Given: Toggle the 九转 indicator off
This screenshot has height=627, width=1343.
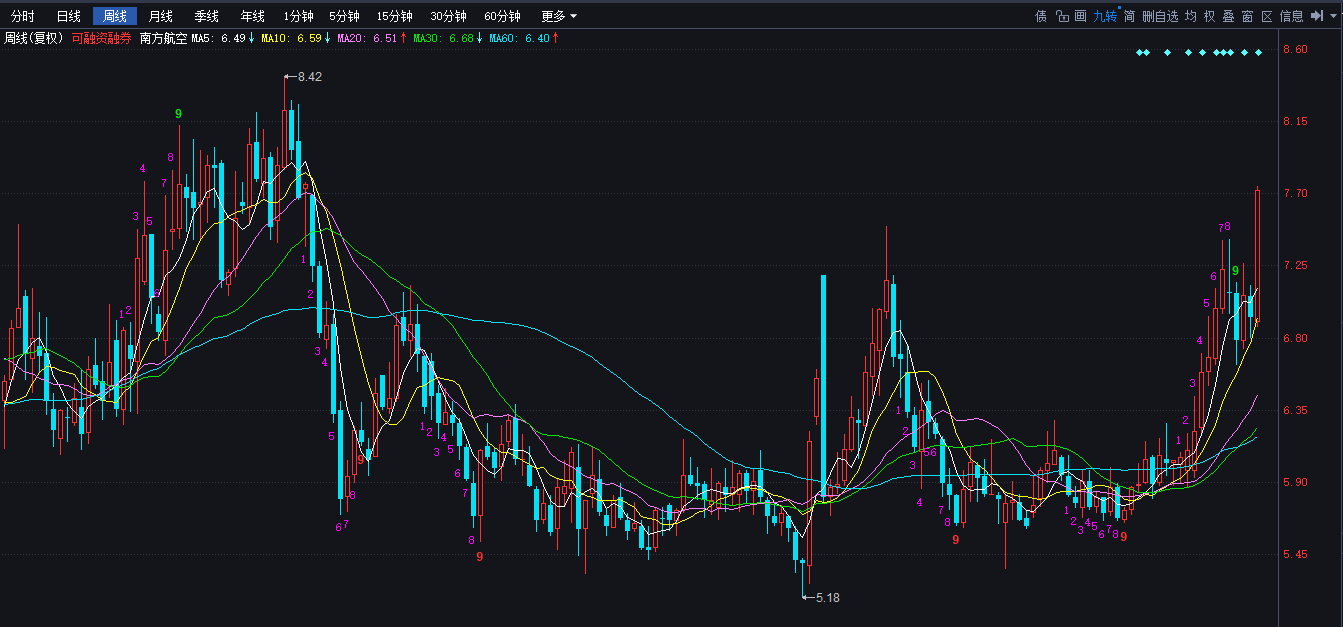Looking at the screenshot, I should click(1104, 16).
